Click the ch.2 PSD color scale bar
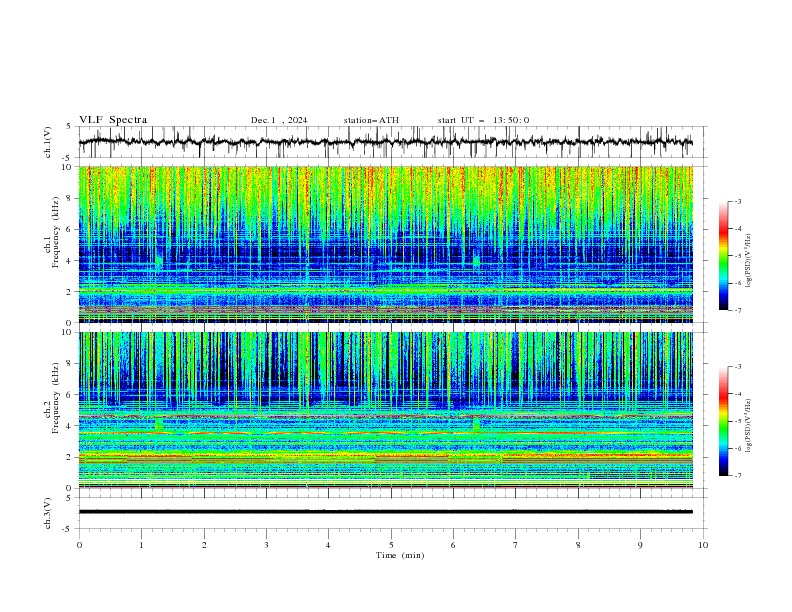Screen dimensions: 792x612 click(723, 421)
